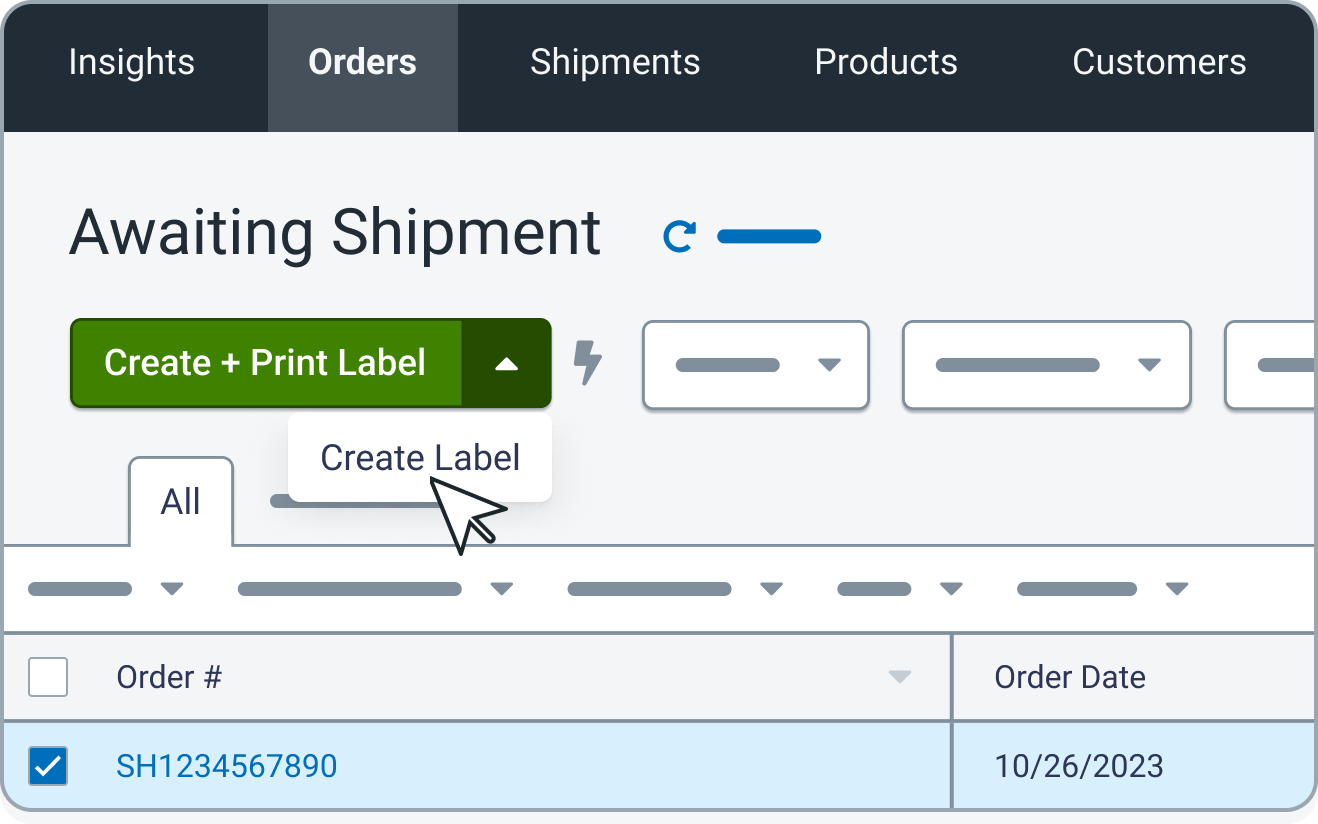The width and height of the screenshot is (1318, 824).
Task: Switch to the Shipments tab
Action: [614, 62]
